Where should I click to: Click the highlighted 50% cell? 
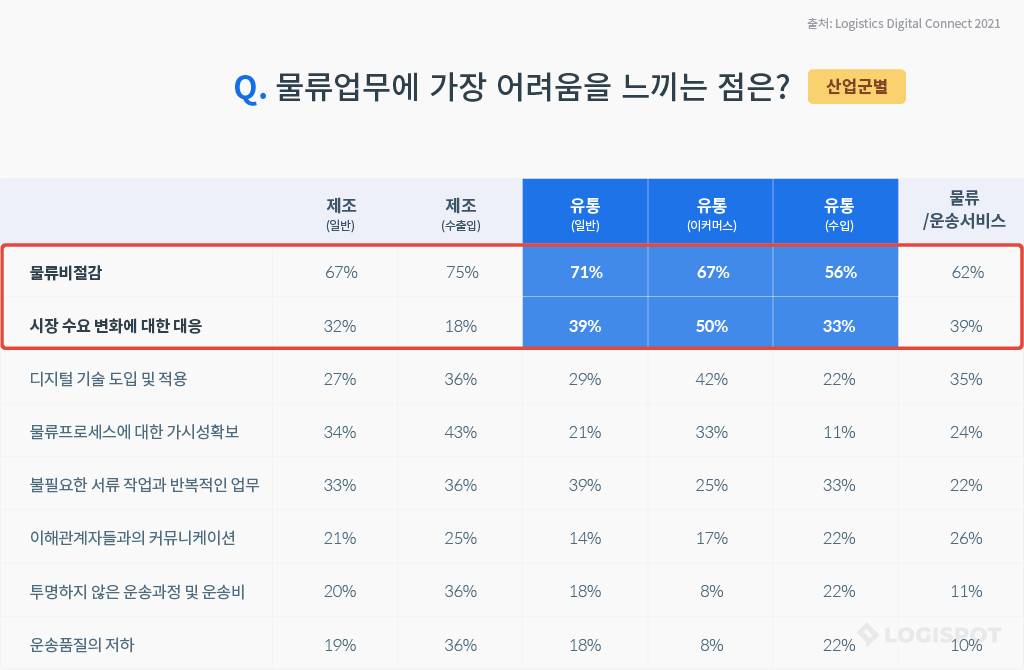(x=711, y=326)
